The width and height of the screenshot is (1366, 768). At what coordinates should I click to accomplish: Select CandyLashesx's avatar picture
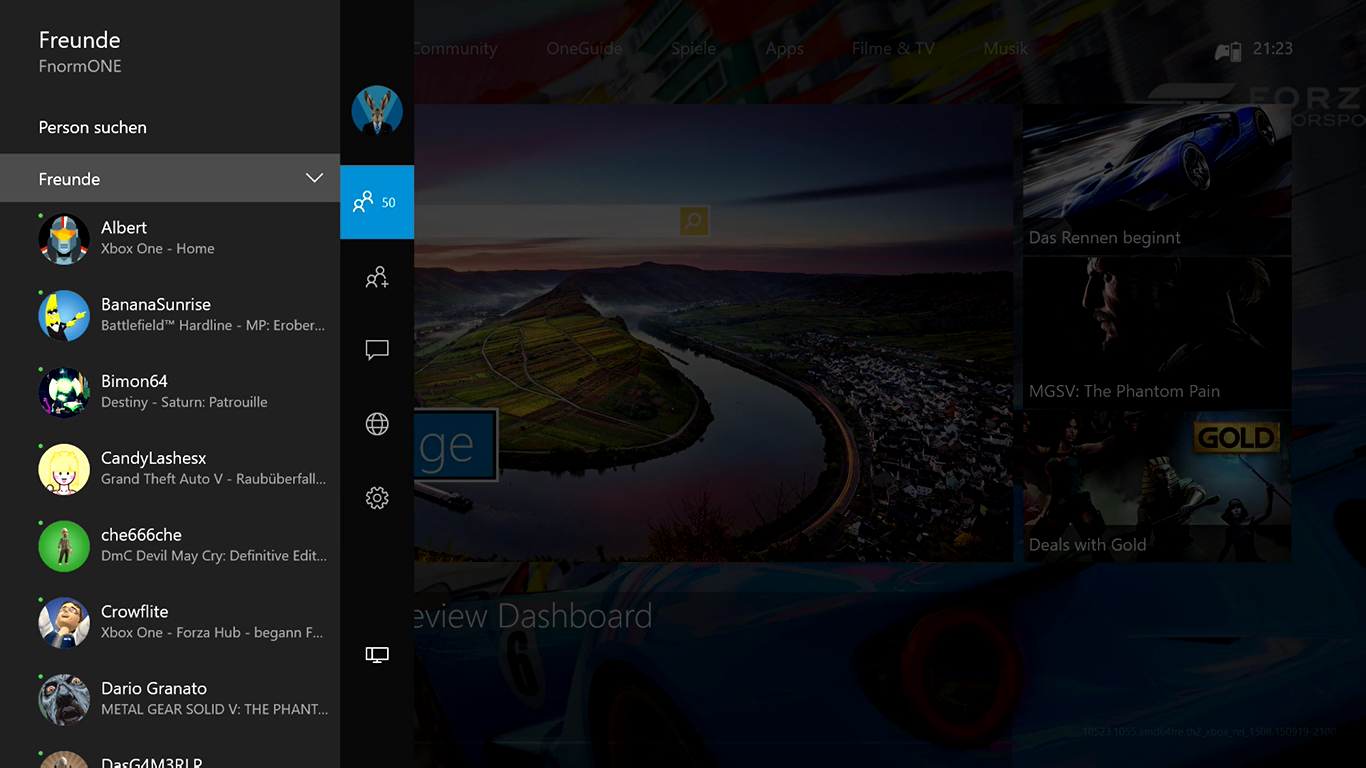click(64, 469)
